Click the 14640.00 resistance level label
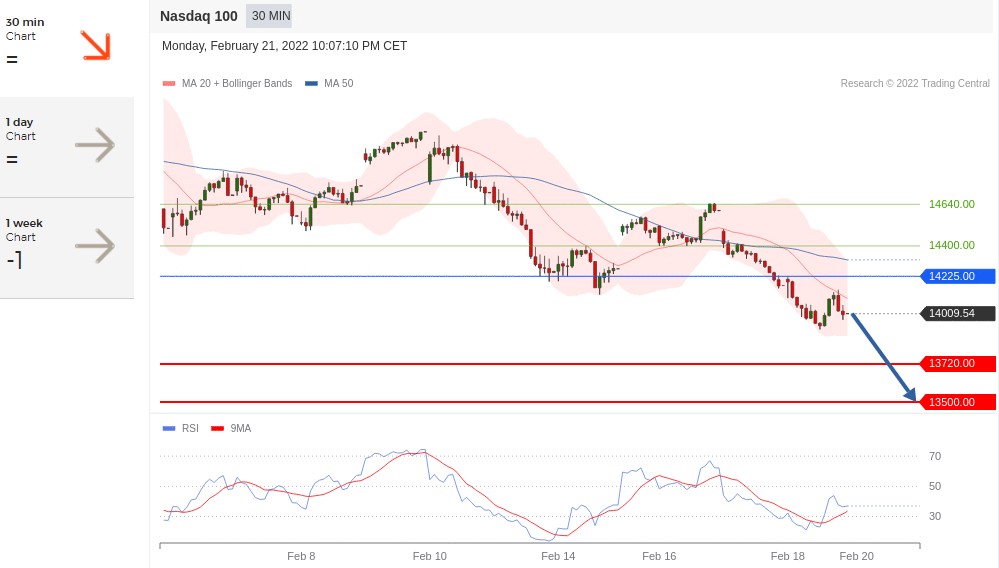Image resolution: width=999 pixels, height=568 pixels. tap(952, 204)
